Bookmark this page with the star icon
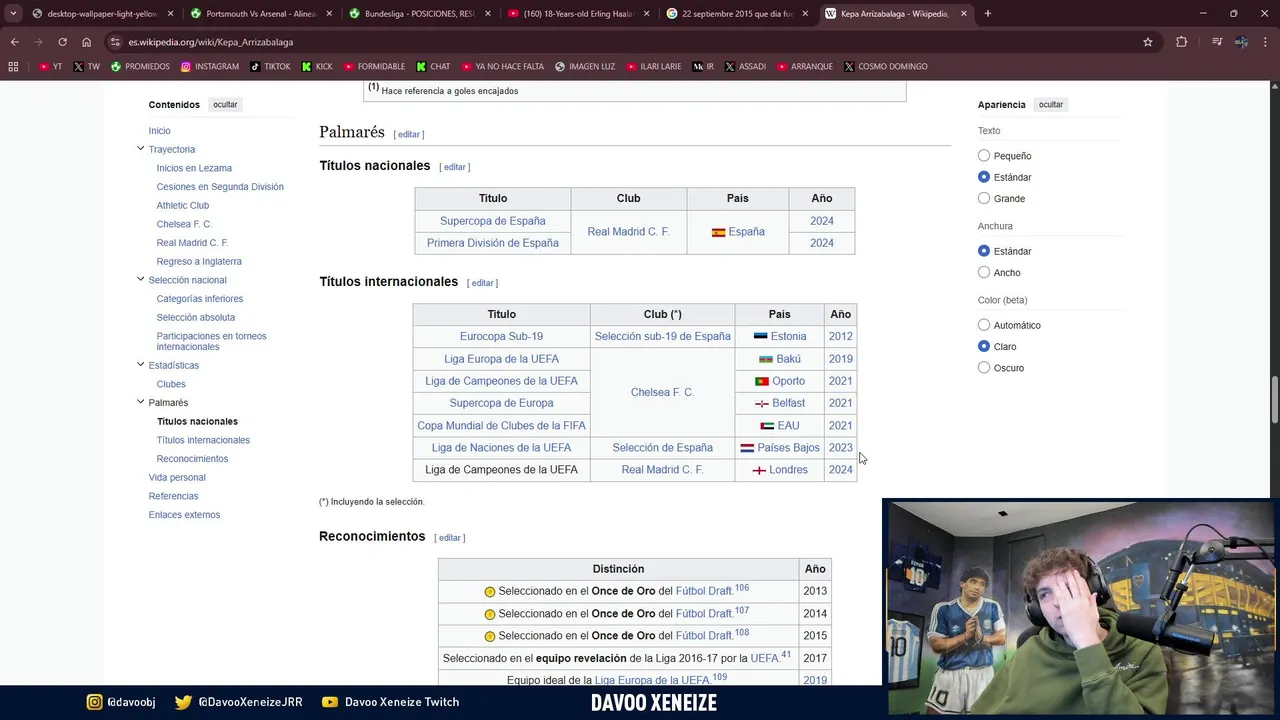The width and height of the screenshot is (1280, 720). click(x=1148, y=42)
